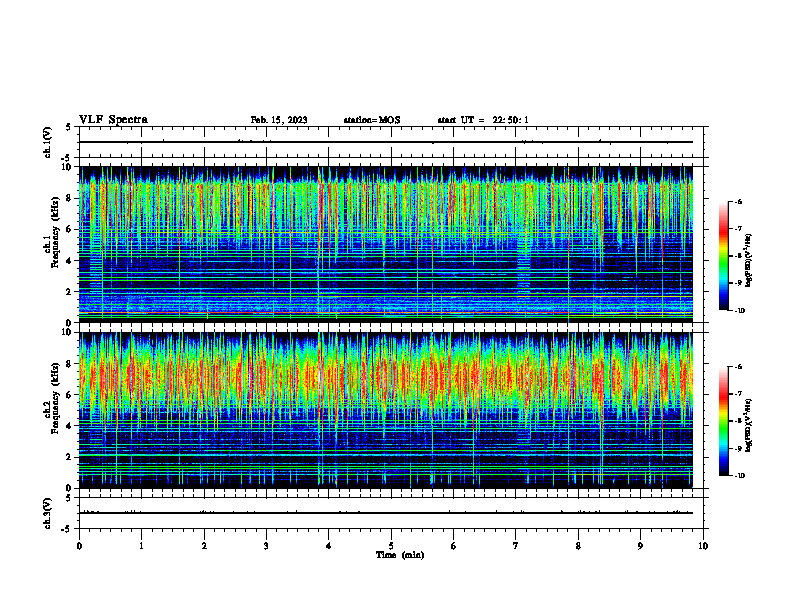Click the "ch.1(V)" waveform axis label
The height and width of the screenshot is (612, 792).
(48, 142)
